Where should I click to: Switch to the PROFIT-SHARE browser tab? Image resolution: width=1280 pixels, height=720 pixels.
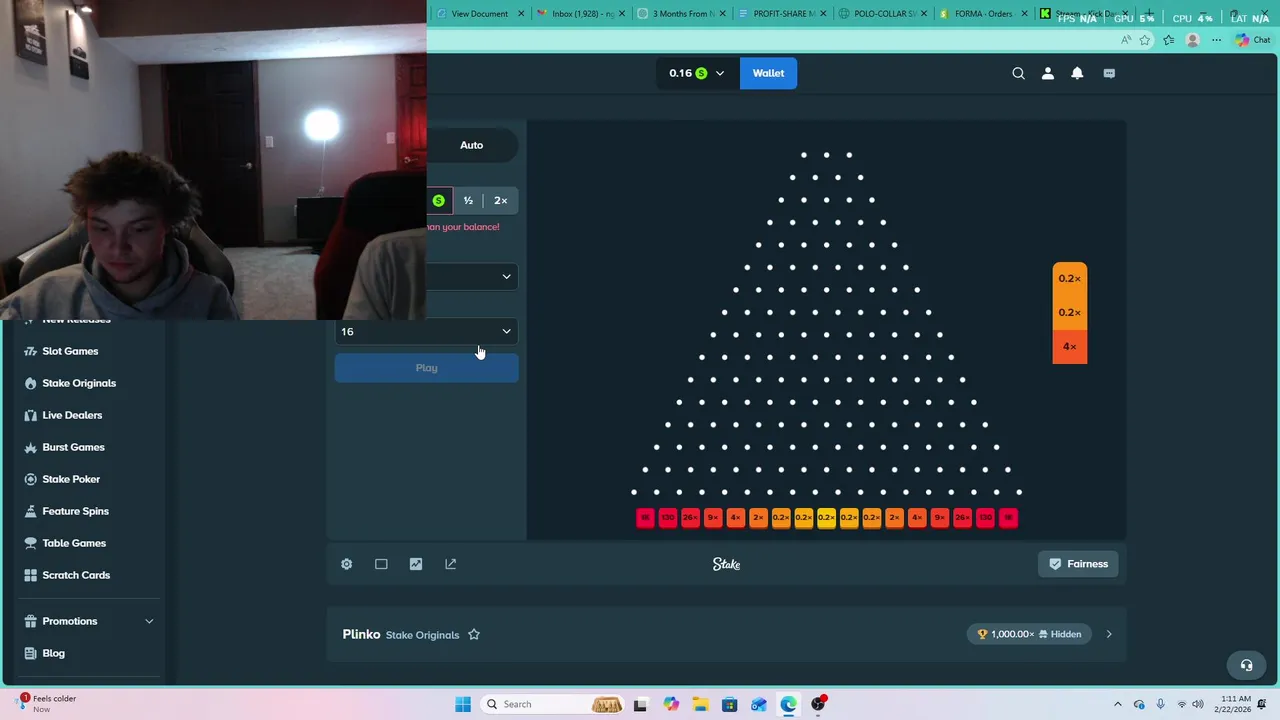click(x=784, y=14)
